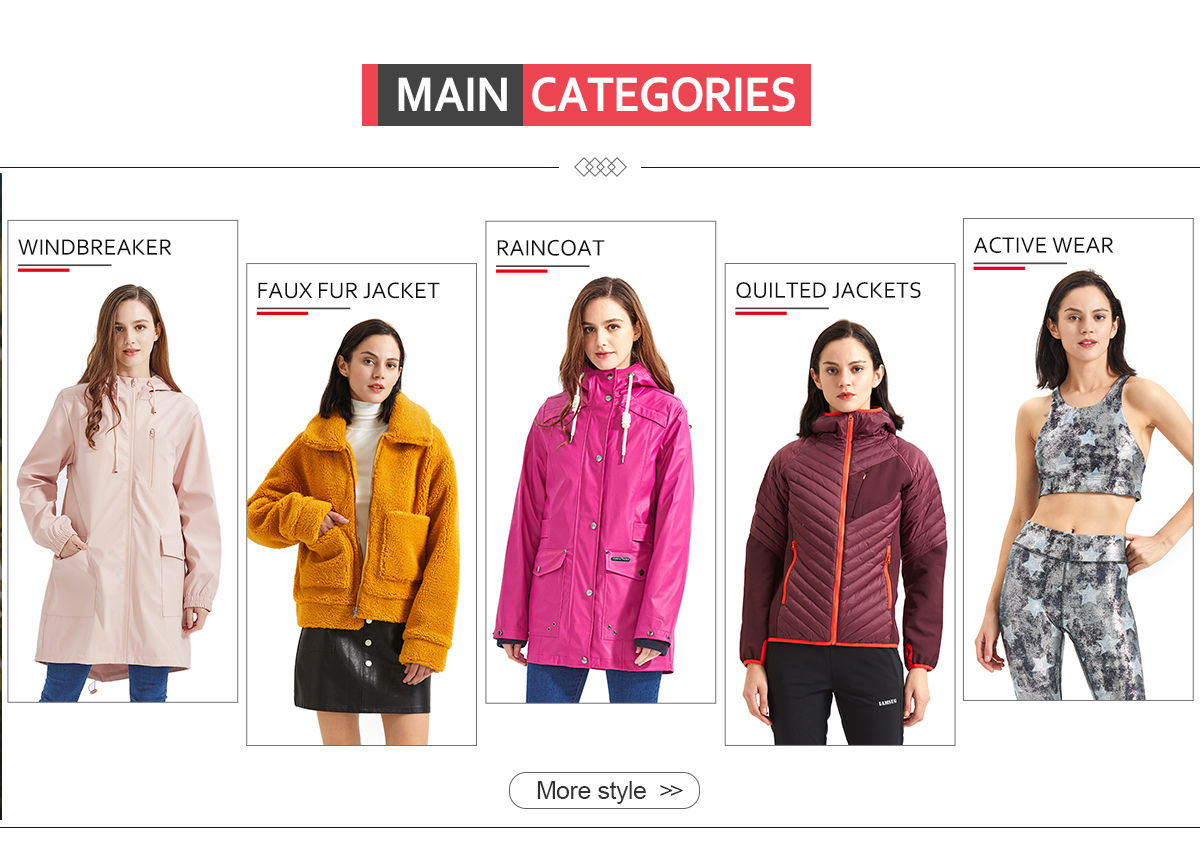View the Quilted Jackets category card
The width and height of the screenshot is (1200, 867).
[840, 504]
